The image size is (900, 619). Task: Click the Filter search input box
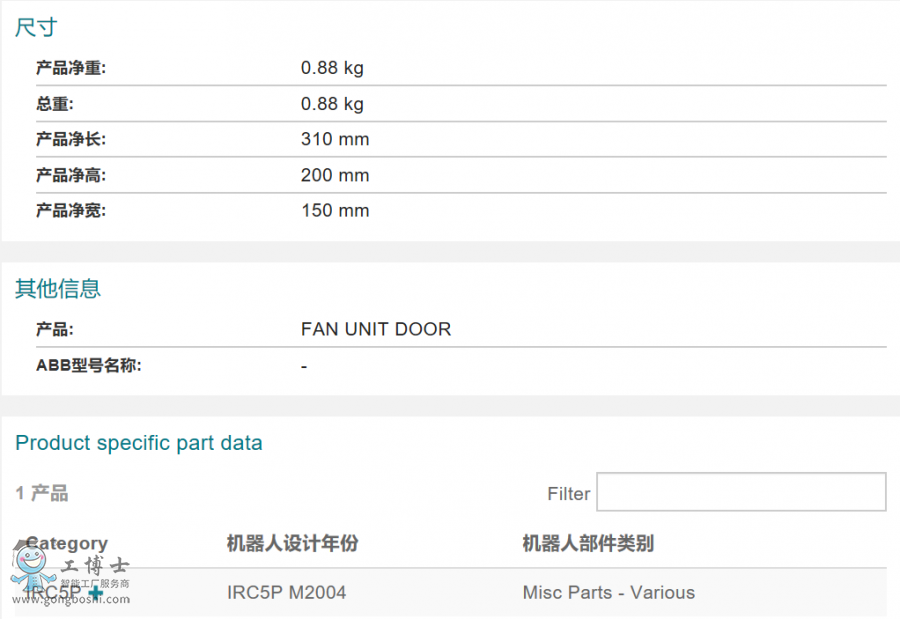click(741, 492)
